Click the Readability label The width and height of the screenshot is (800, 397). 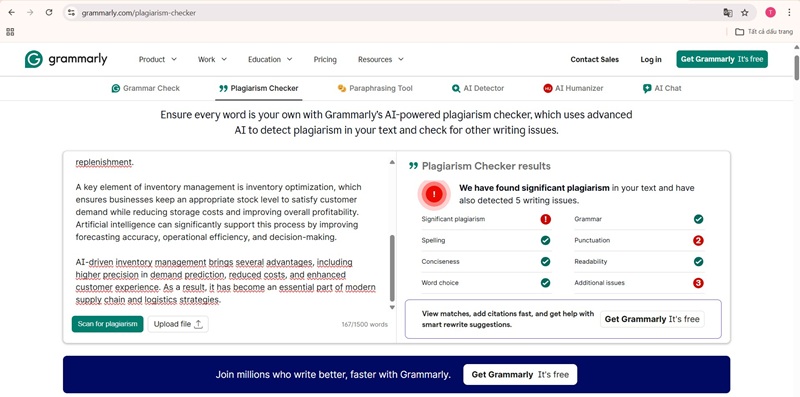coord(591,261)
